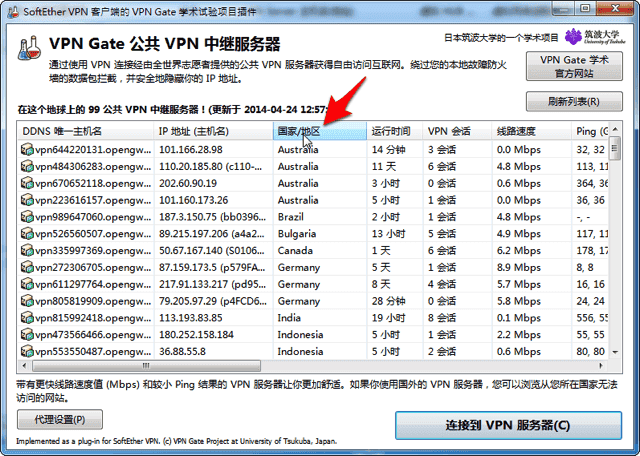The width and height of the screenshot is (640, 456).
Task: Click 刷新列表(R) refresh button
Action: tap(574, 101)
